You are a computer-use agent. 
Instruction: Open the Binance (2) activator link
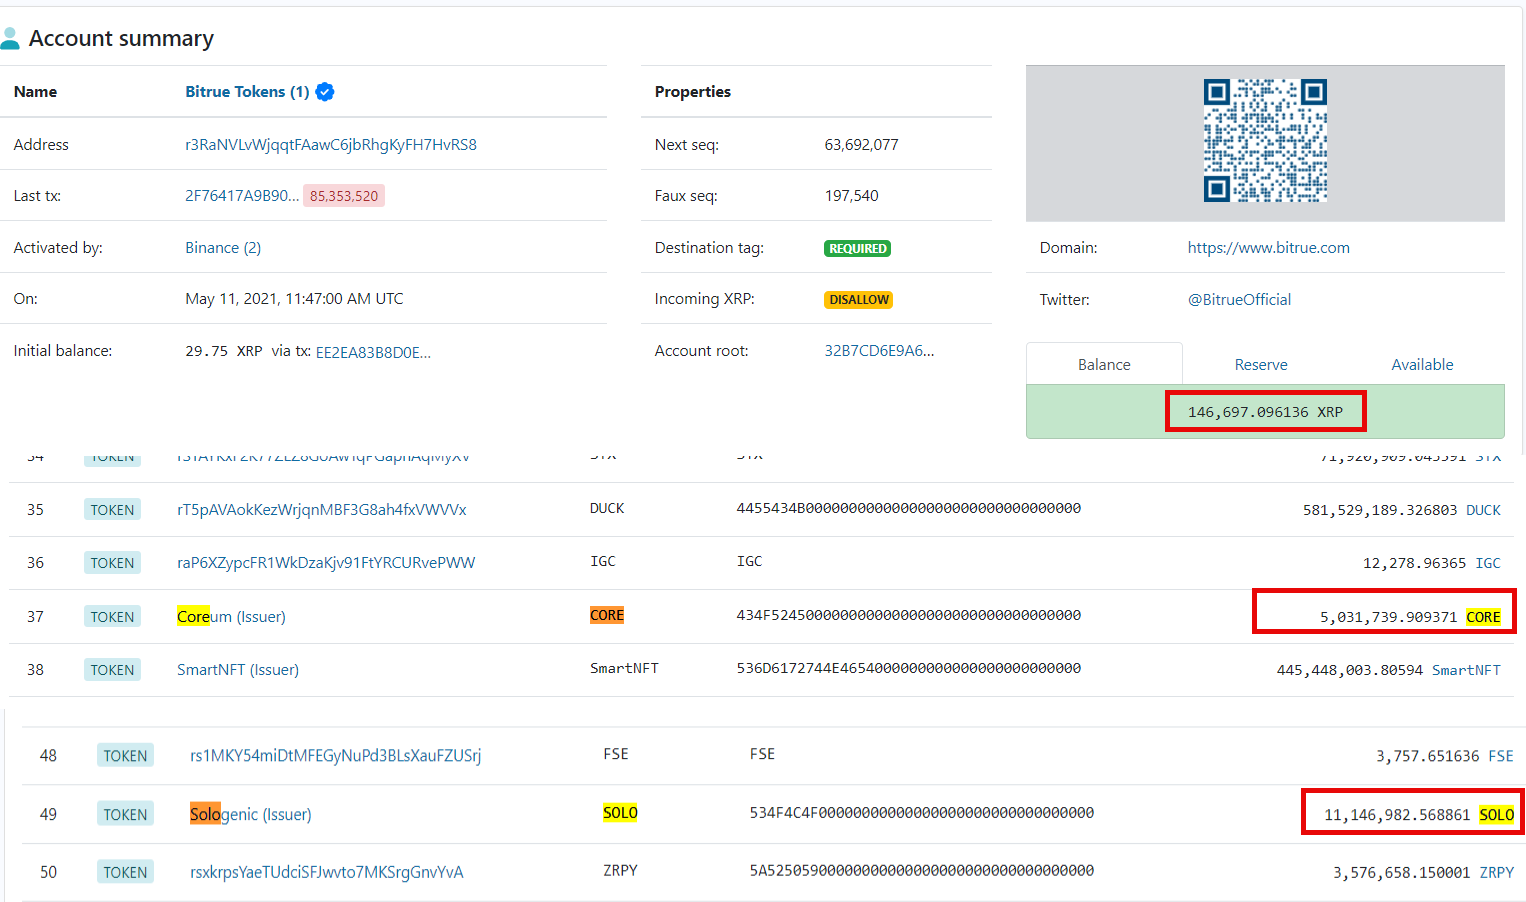[223, 248]
